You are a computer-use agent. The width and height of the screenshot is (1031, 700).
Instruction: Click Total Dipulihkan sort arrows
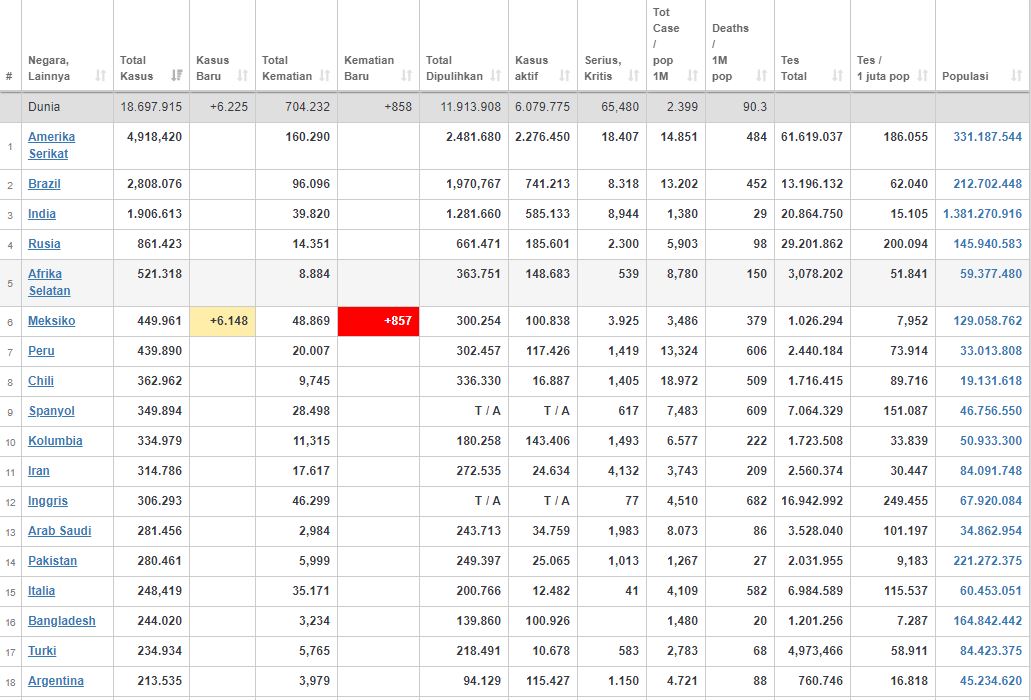point(496,76)
